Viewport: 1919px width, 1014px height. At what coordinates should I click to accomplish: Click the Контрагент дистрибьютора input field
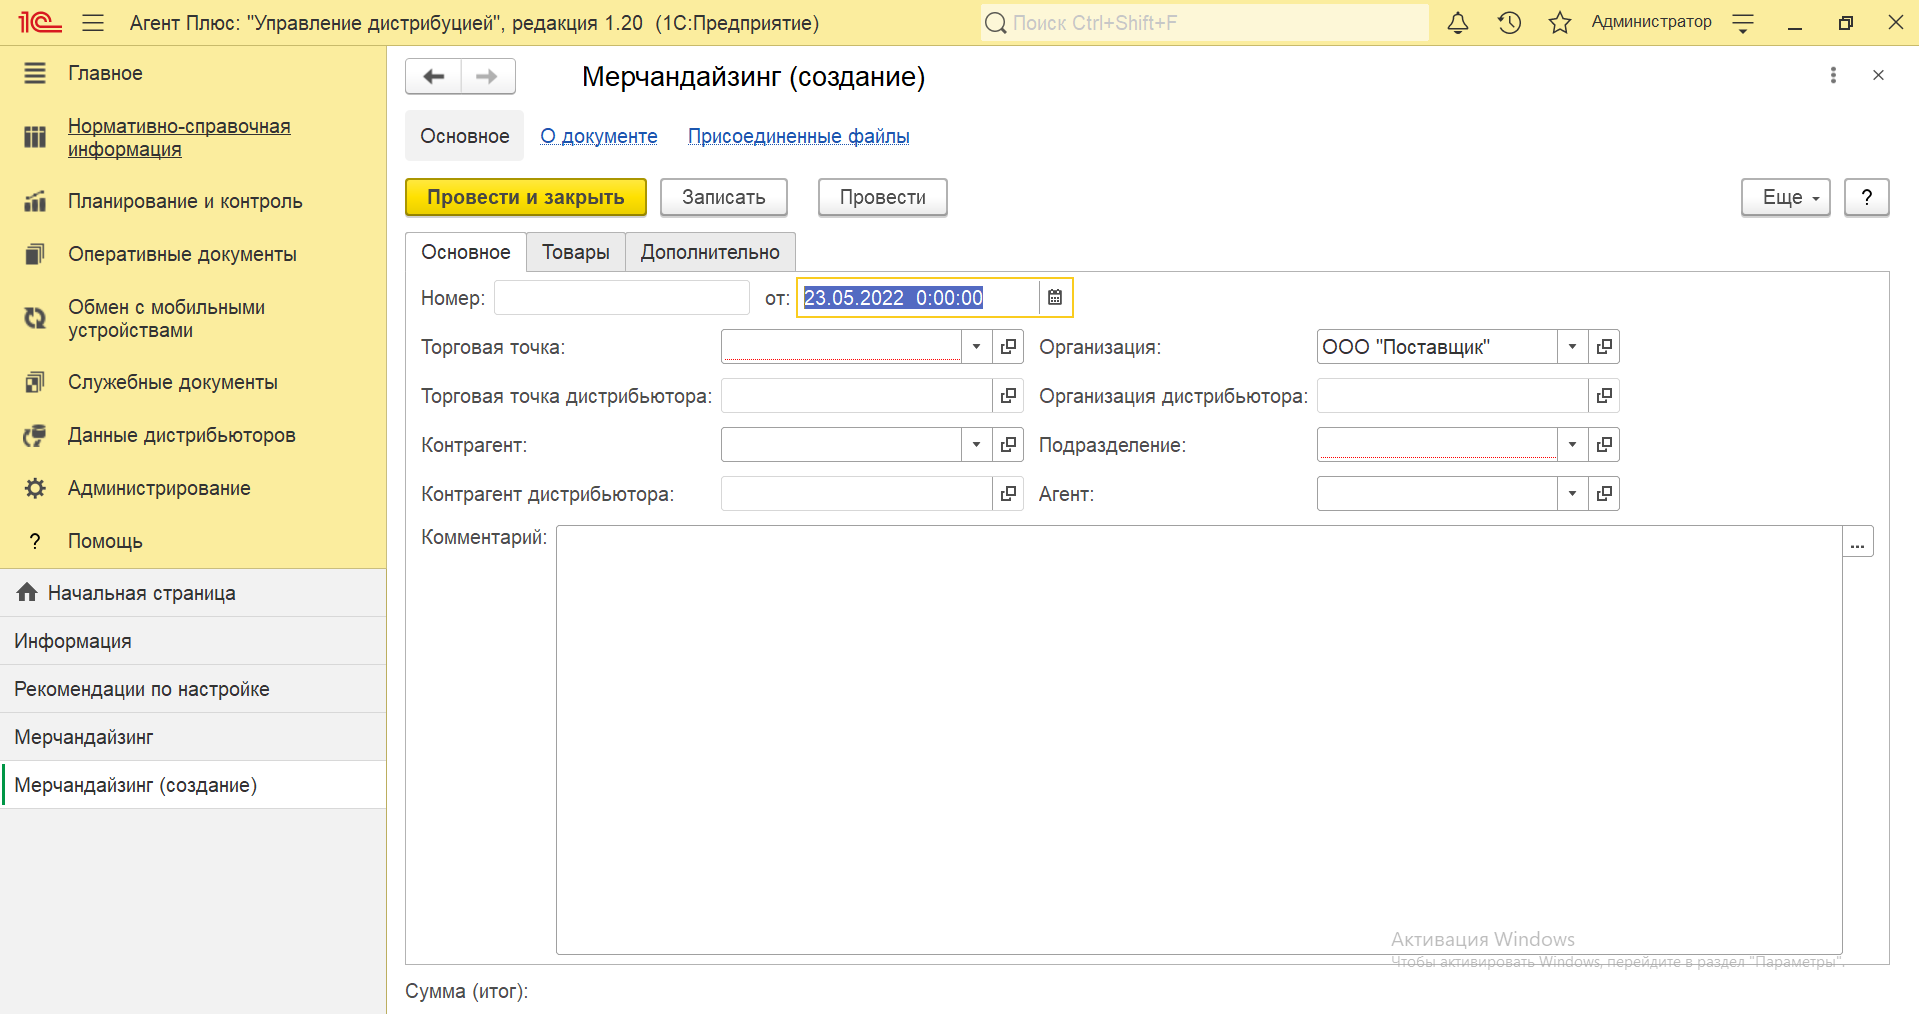coord(857,493)
